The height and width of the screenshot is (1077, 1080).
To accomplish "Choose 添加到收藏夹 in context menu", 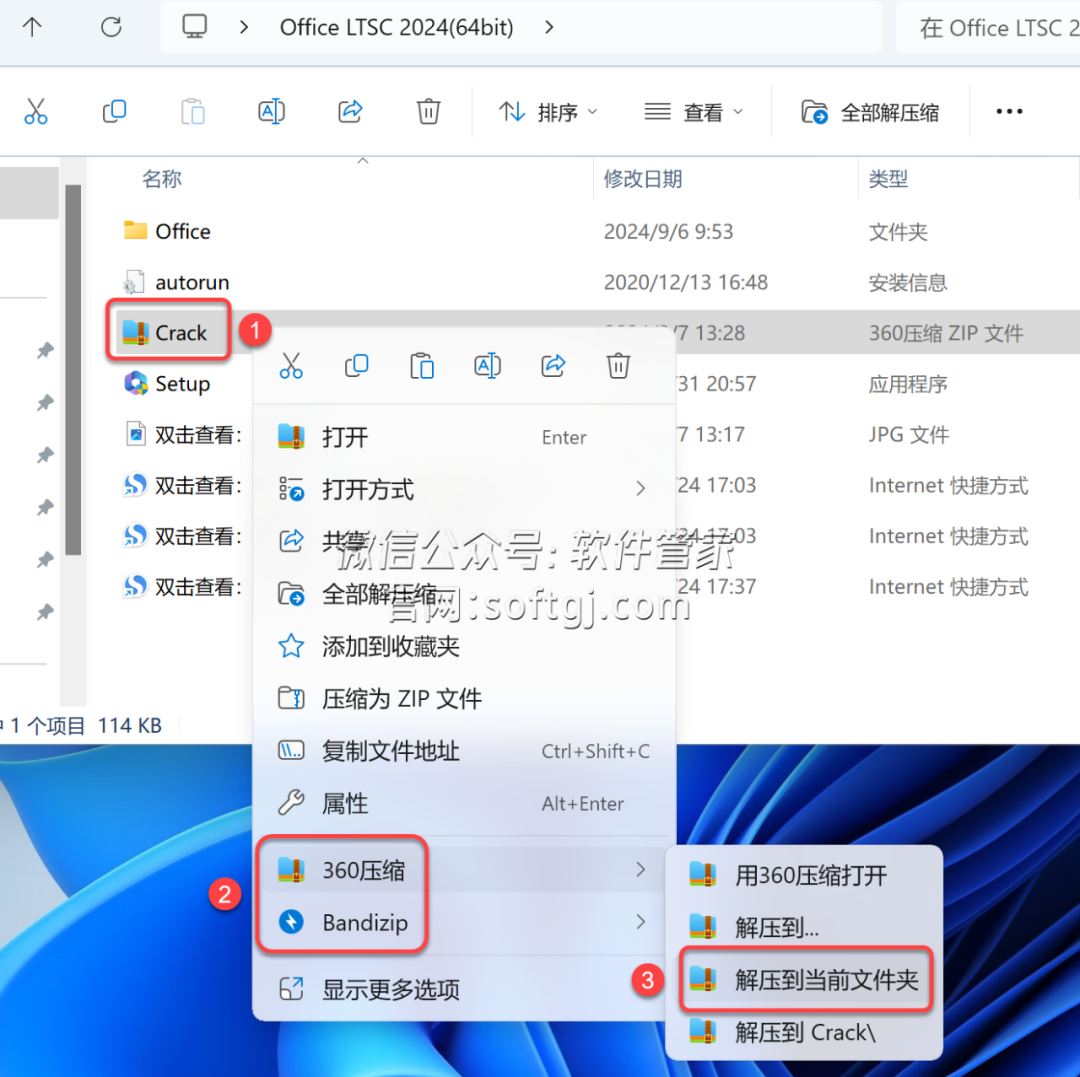I will [x=464, y=646].
